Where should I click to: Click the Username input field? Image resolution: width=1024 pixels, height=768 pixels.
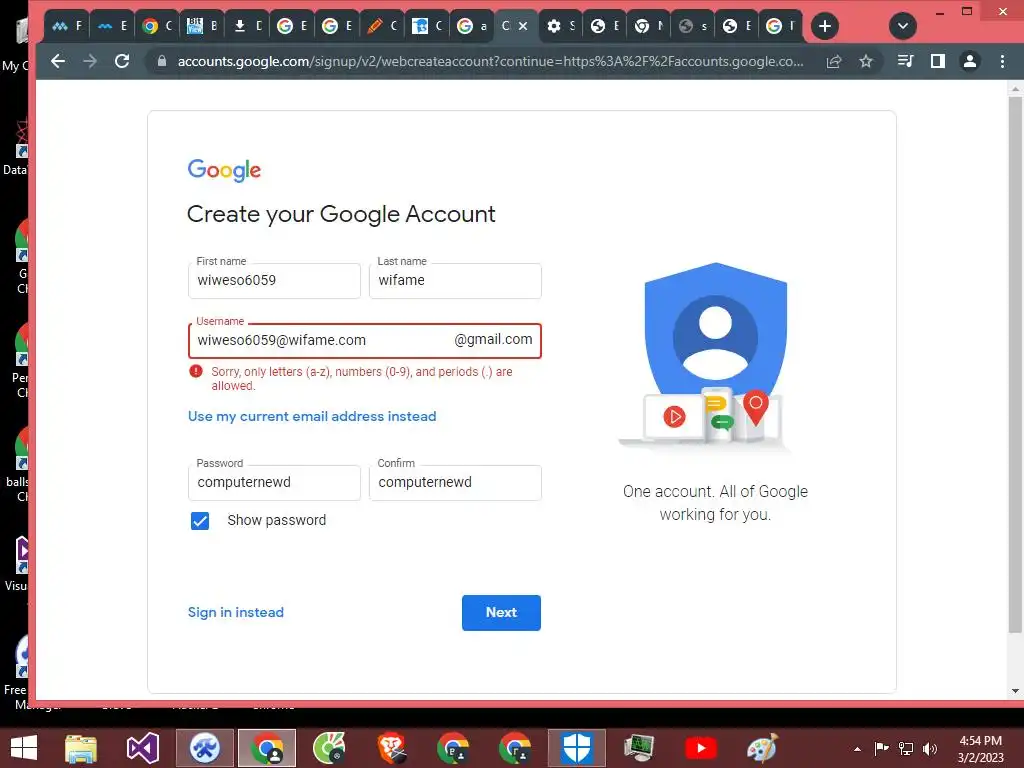tap(364, 340)
